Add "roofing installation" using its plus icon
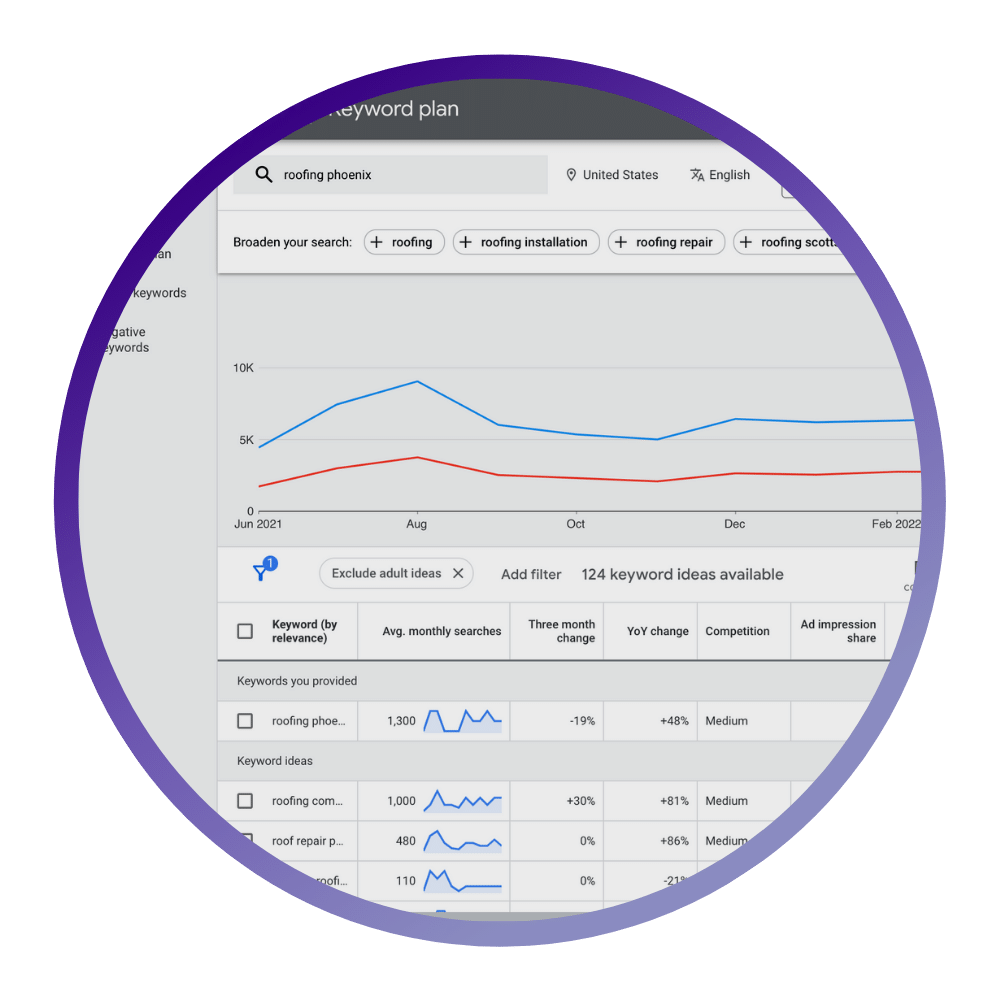The image size is (1000, 1000). click(465, 242)
